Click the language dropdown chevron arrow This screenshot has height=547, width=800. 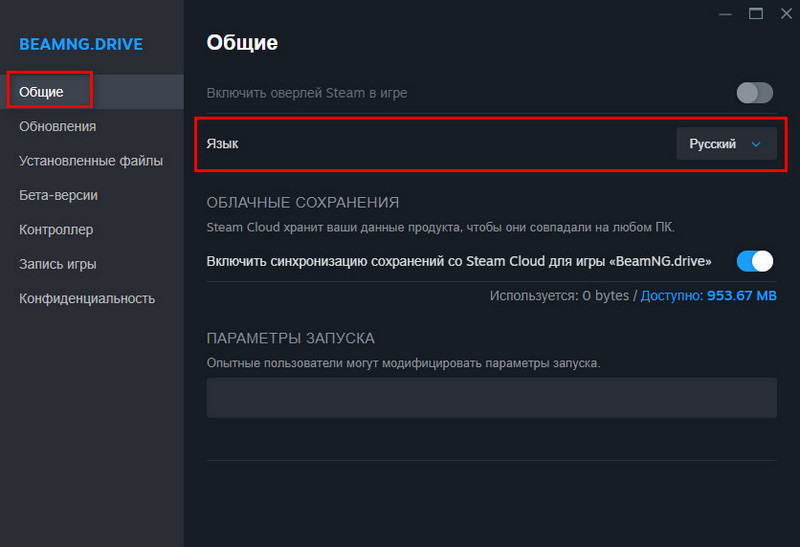756,144
